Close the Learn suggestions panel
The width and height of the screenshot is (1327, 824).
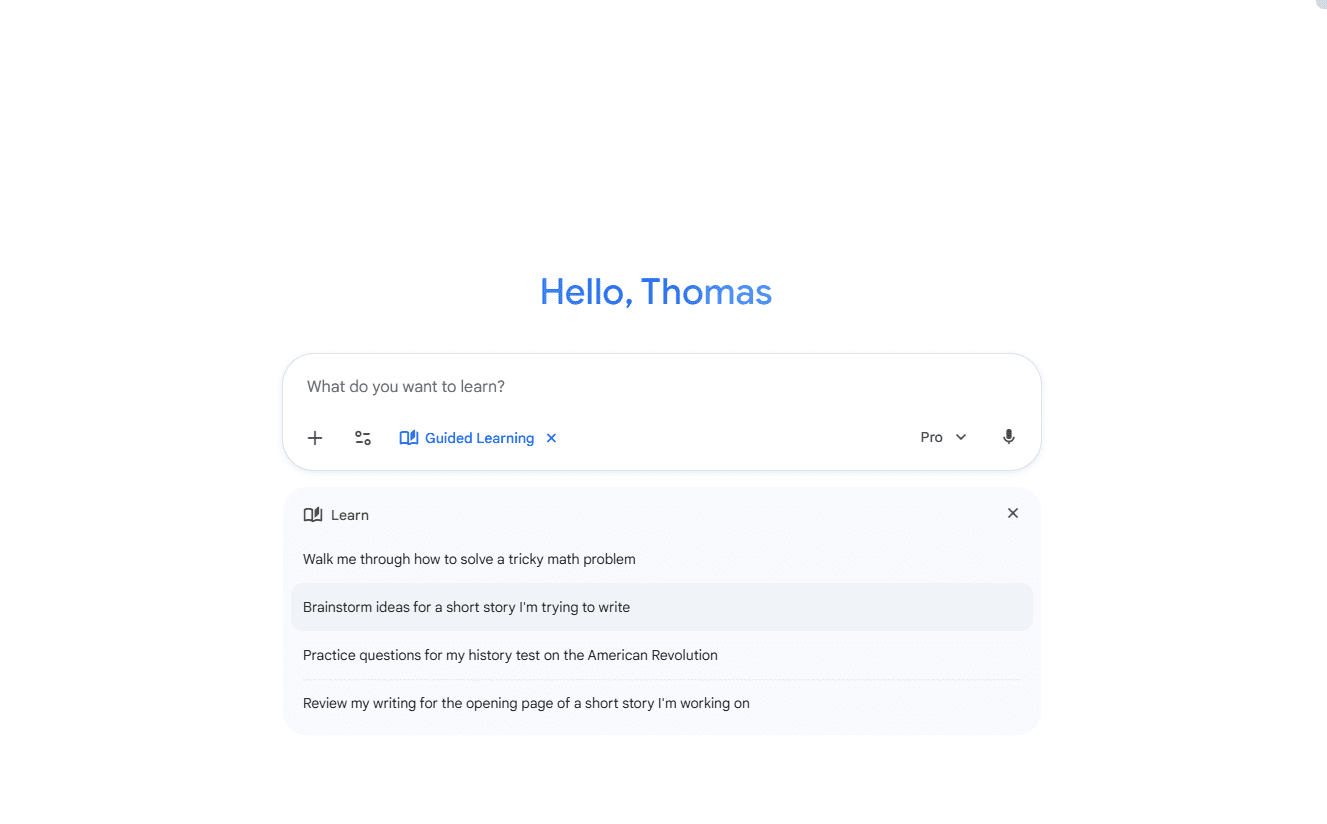pos(1013,513)
